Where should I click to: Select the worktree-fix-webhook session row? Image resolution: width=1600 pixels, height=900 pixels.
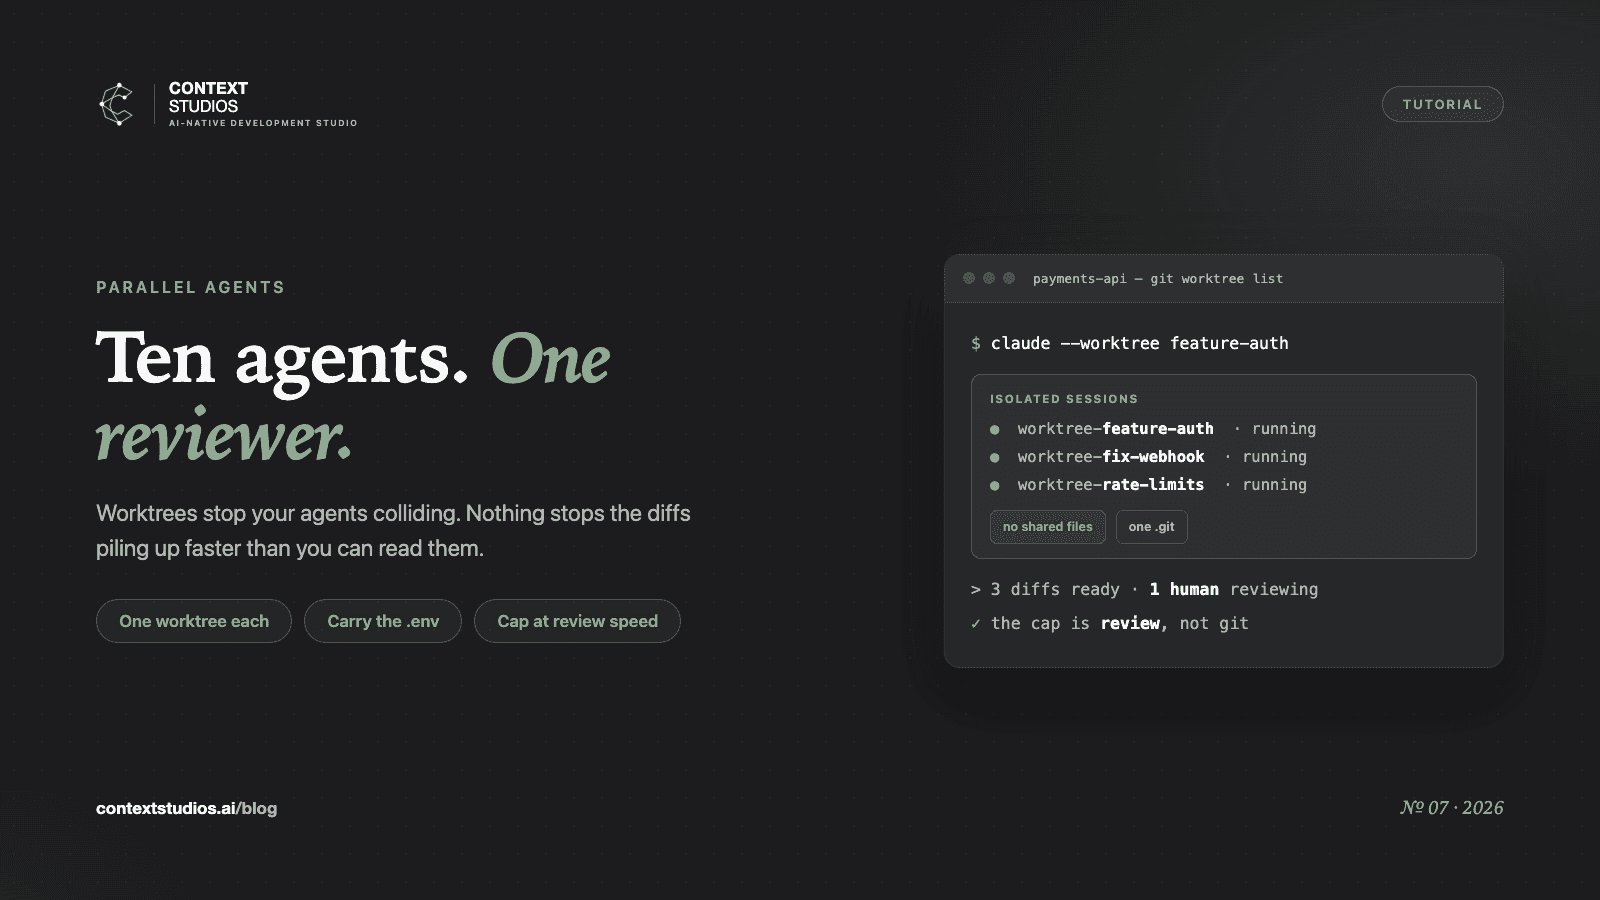tap(1148, 457)
